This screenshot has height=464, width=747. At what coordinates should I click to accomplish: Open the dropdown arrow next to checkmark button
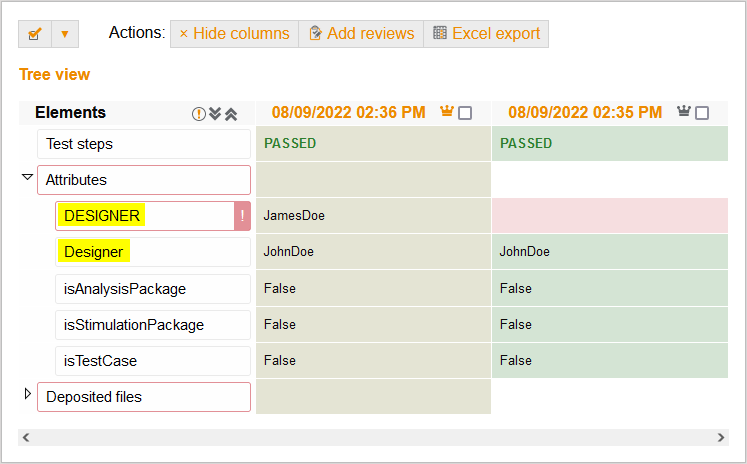[x=65, y=34]
